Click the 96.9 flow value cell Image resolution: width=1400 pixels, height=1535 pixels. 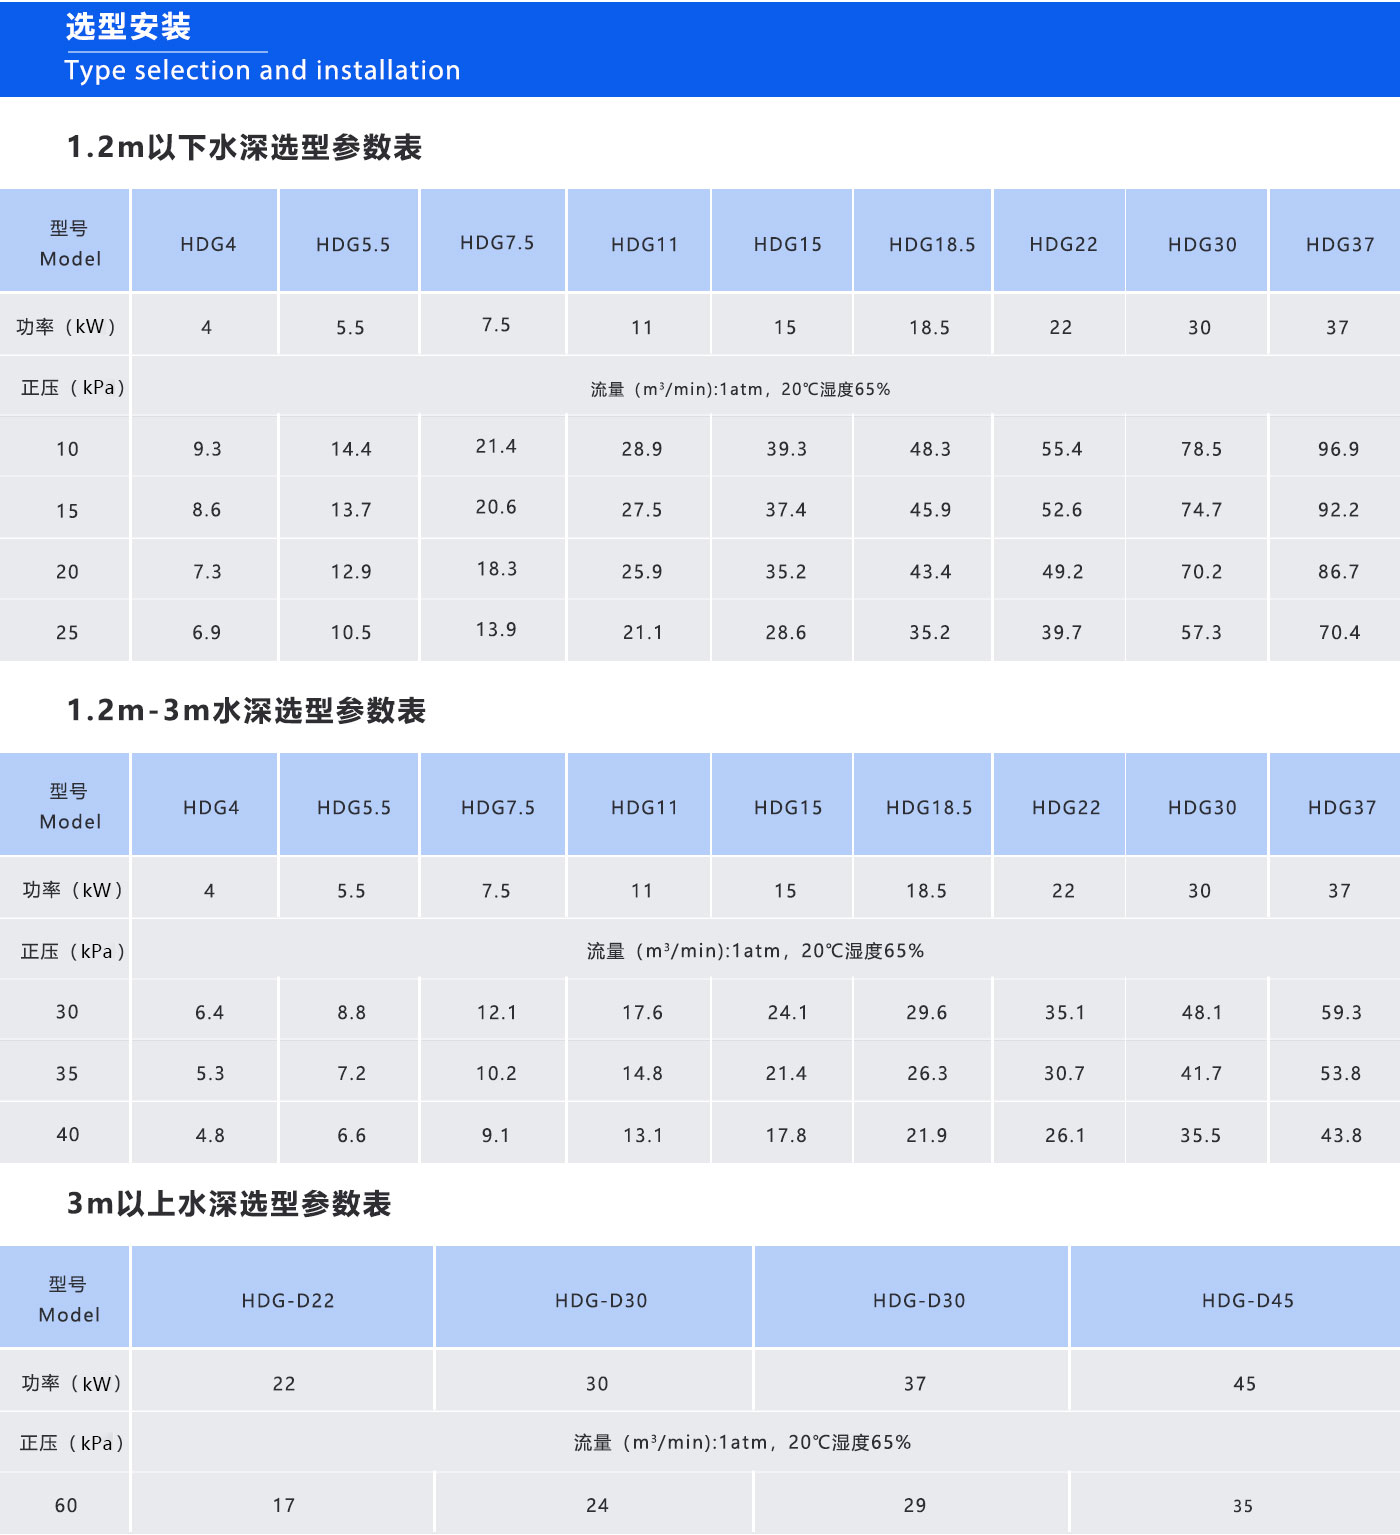pyautogui.click(x=1338, y=450)
